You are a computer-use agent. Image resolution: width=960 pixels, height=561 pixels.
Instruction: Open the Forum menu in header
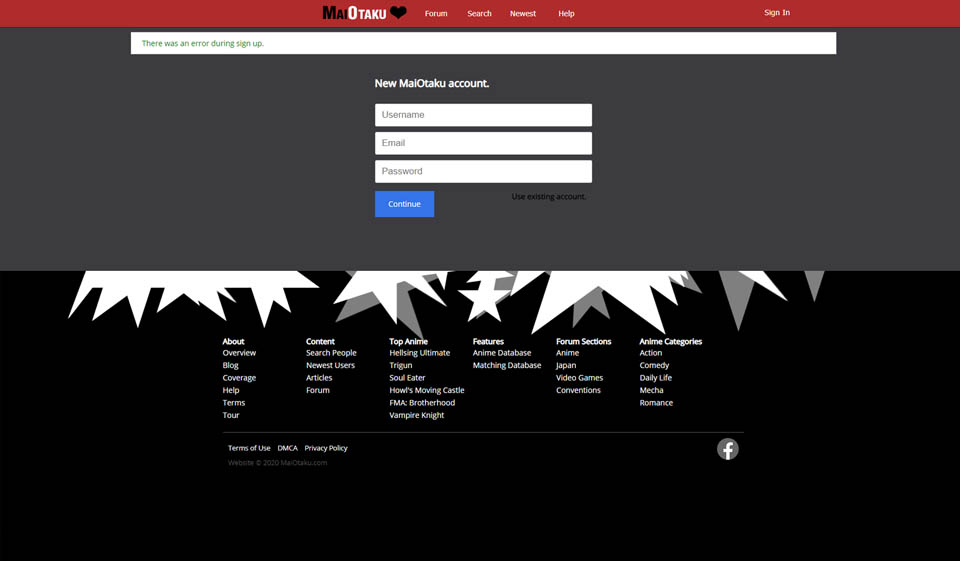pyautogui.click(x=436, y=14)
